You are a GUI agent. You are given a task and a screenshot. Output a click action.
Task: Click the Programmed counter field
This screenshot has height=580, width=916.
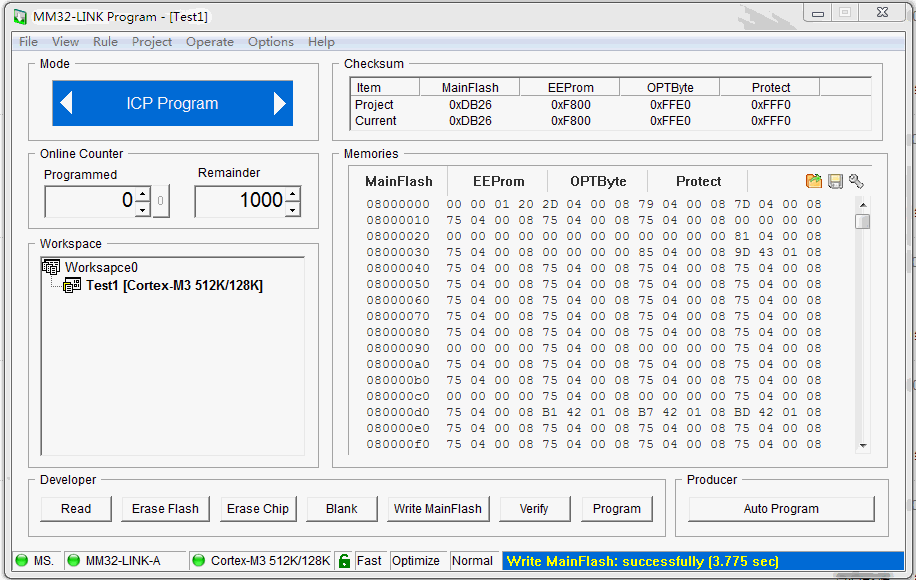(91, 201)
